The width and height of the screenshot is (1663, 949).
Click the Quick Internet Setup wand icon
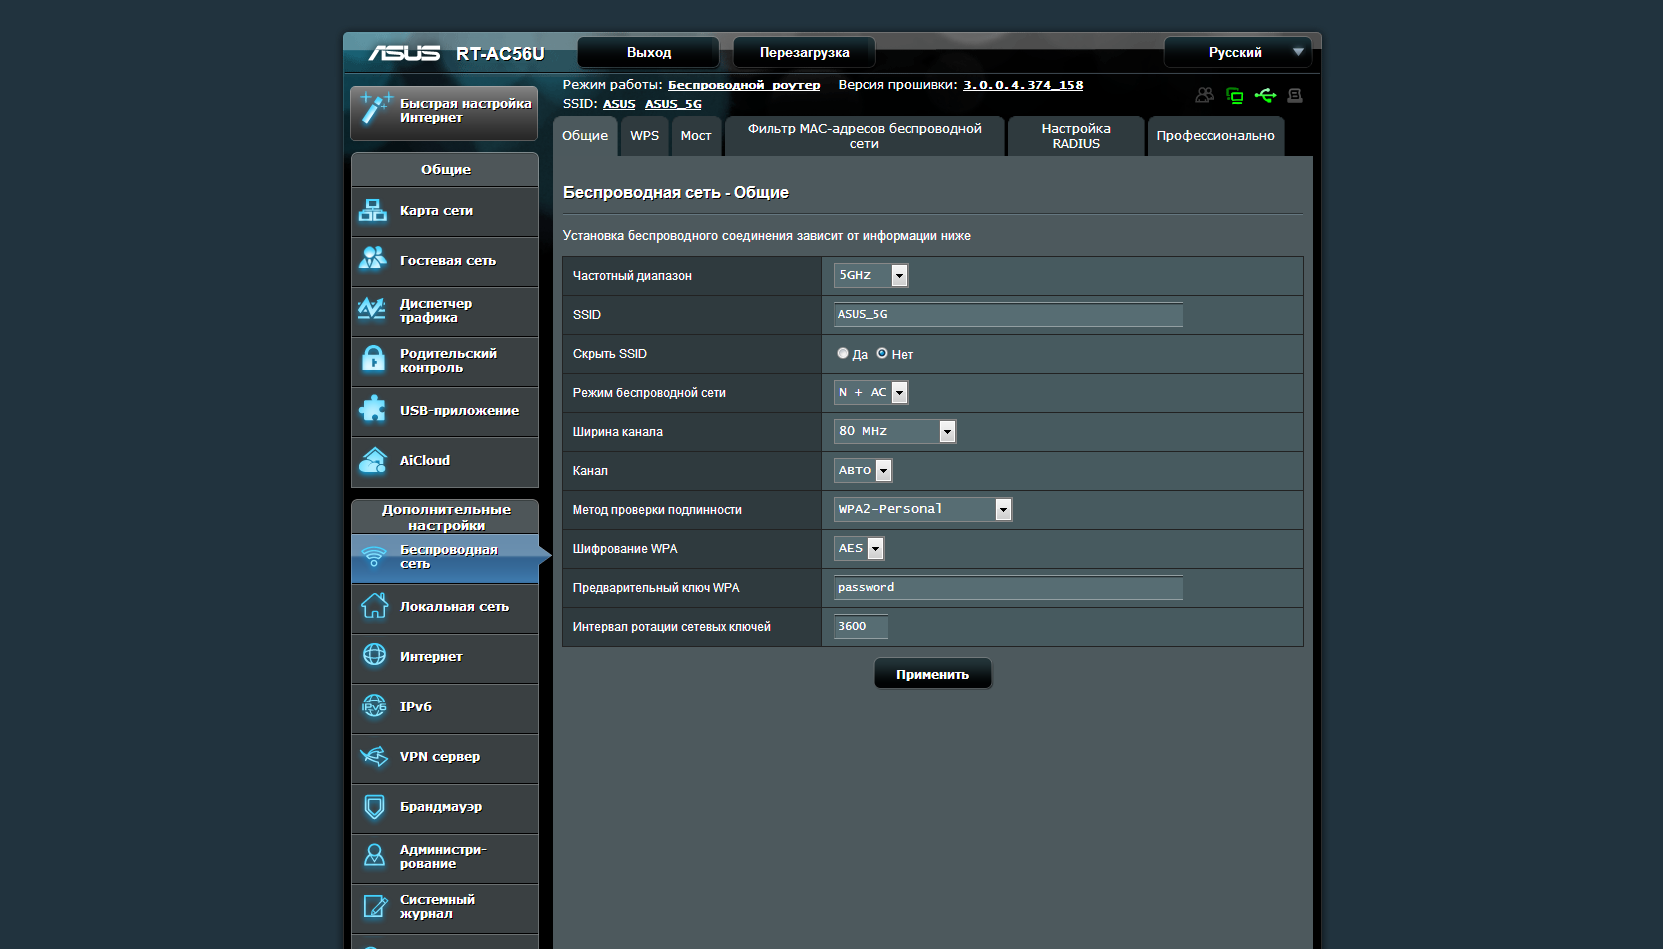pyautogui.click(x=375, y=108)
